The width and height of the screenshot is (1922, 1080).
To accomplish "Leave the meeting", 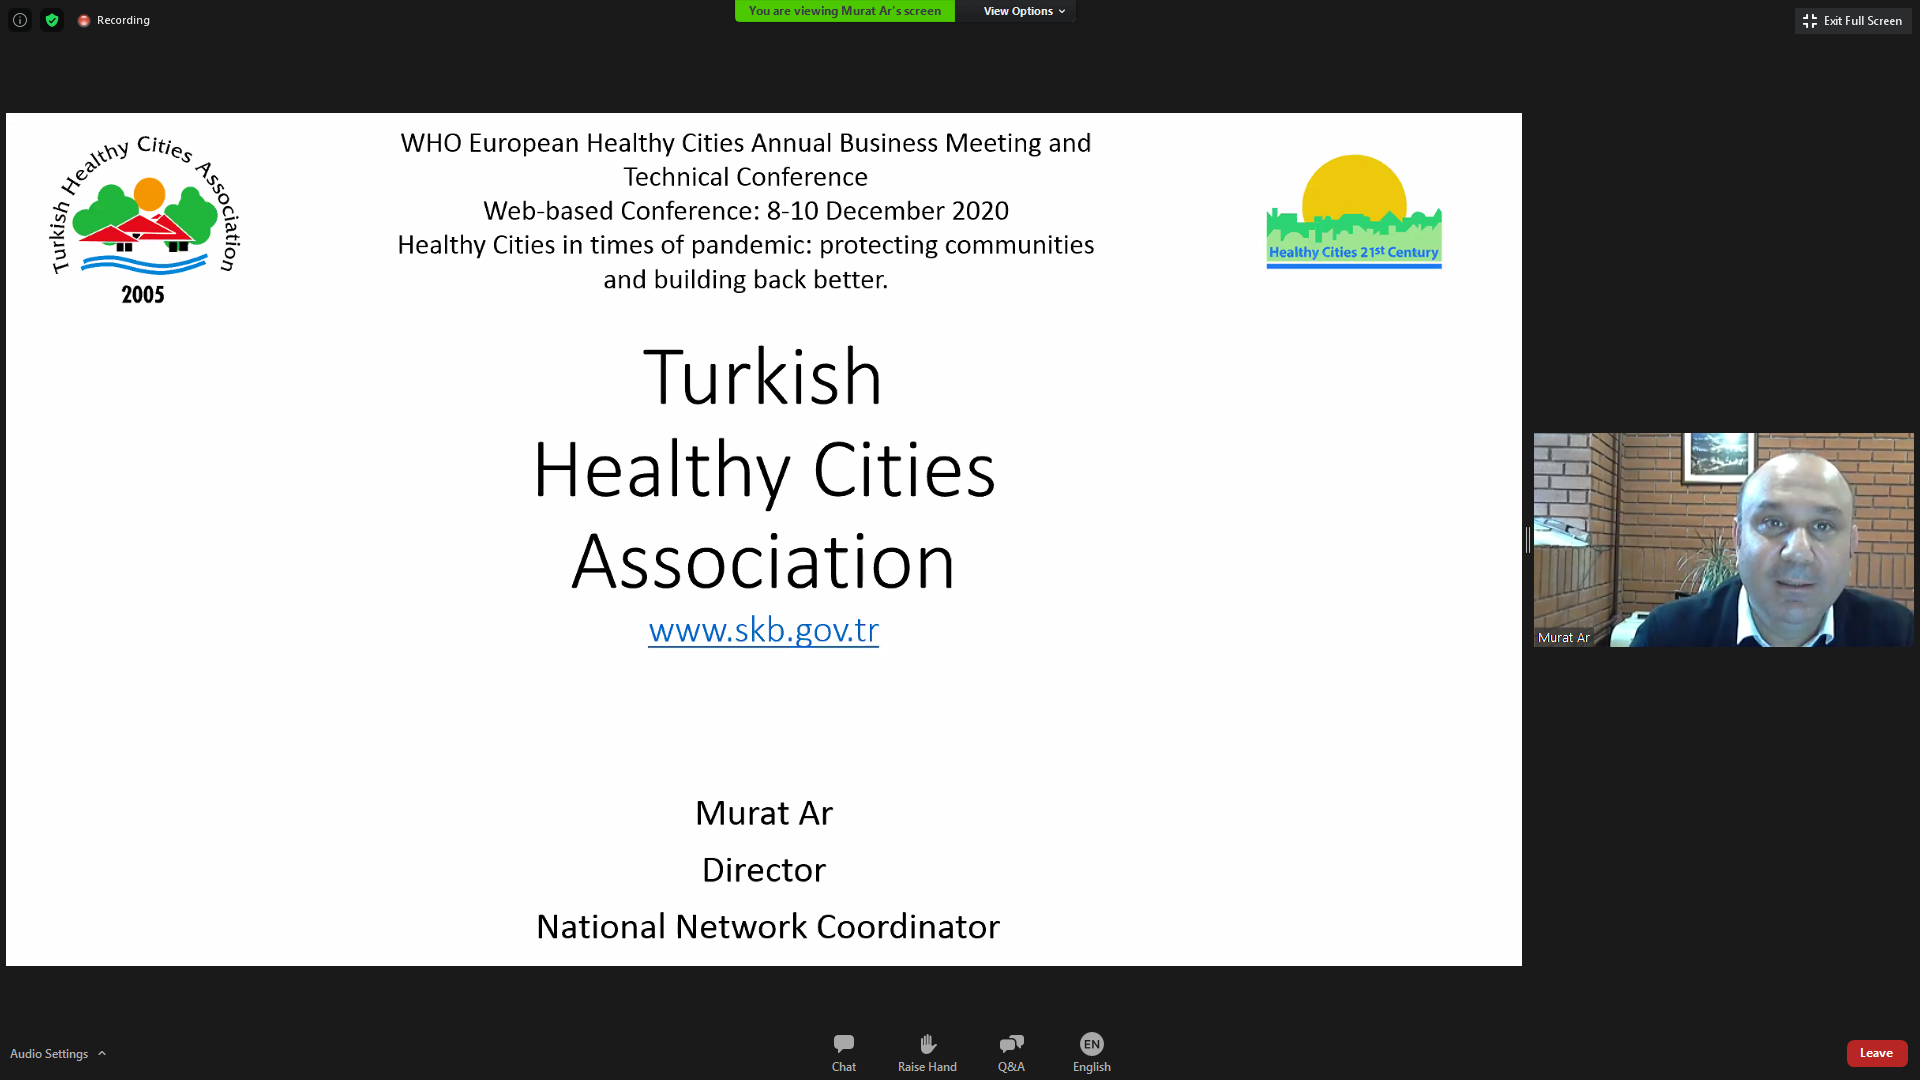I will (x=1877, y=1053).
